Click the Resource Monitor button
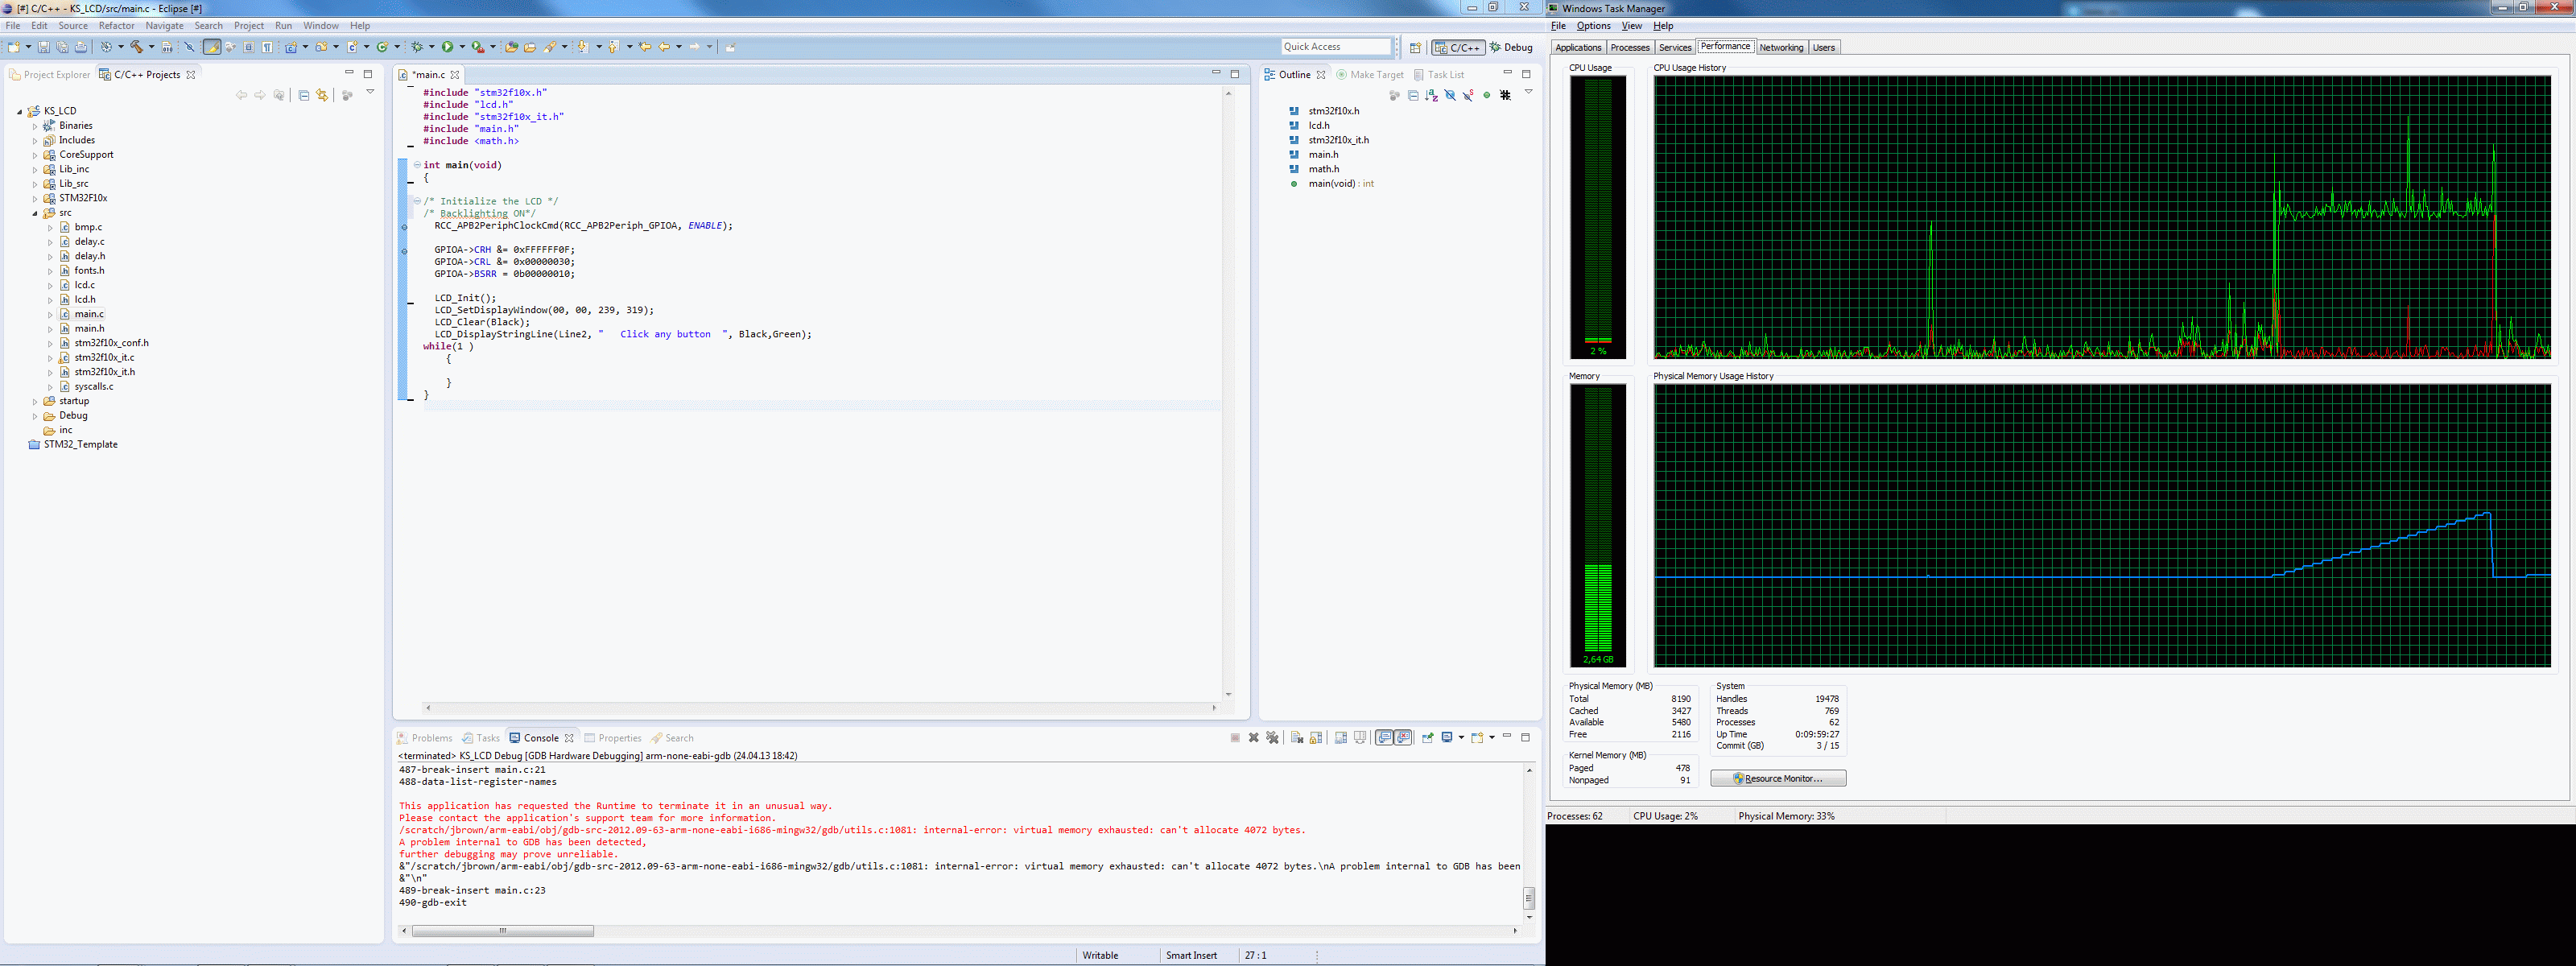This screenshot has height=966, width=2576. [x=1778, y=778]
